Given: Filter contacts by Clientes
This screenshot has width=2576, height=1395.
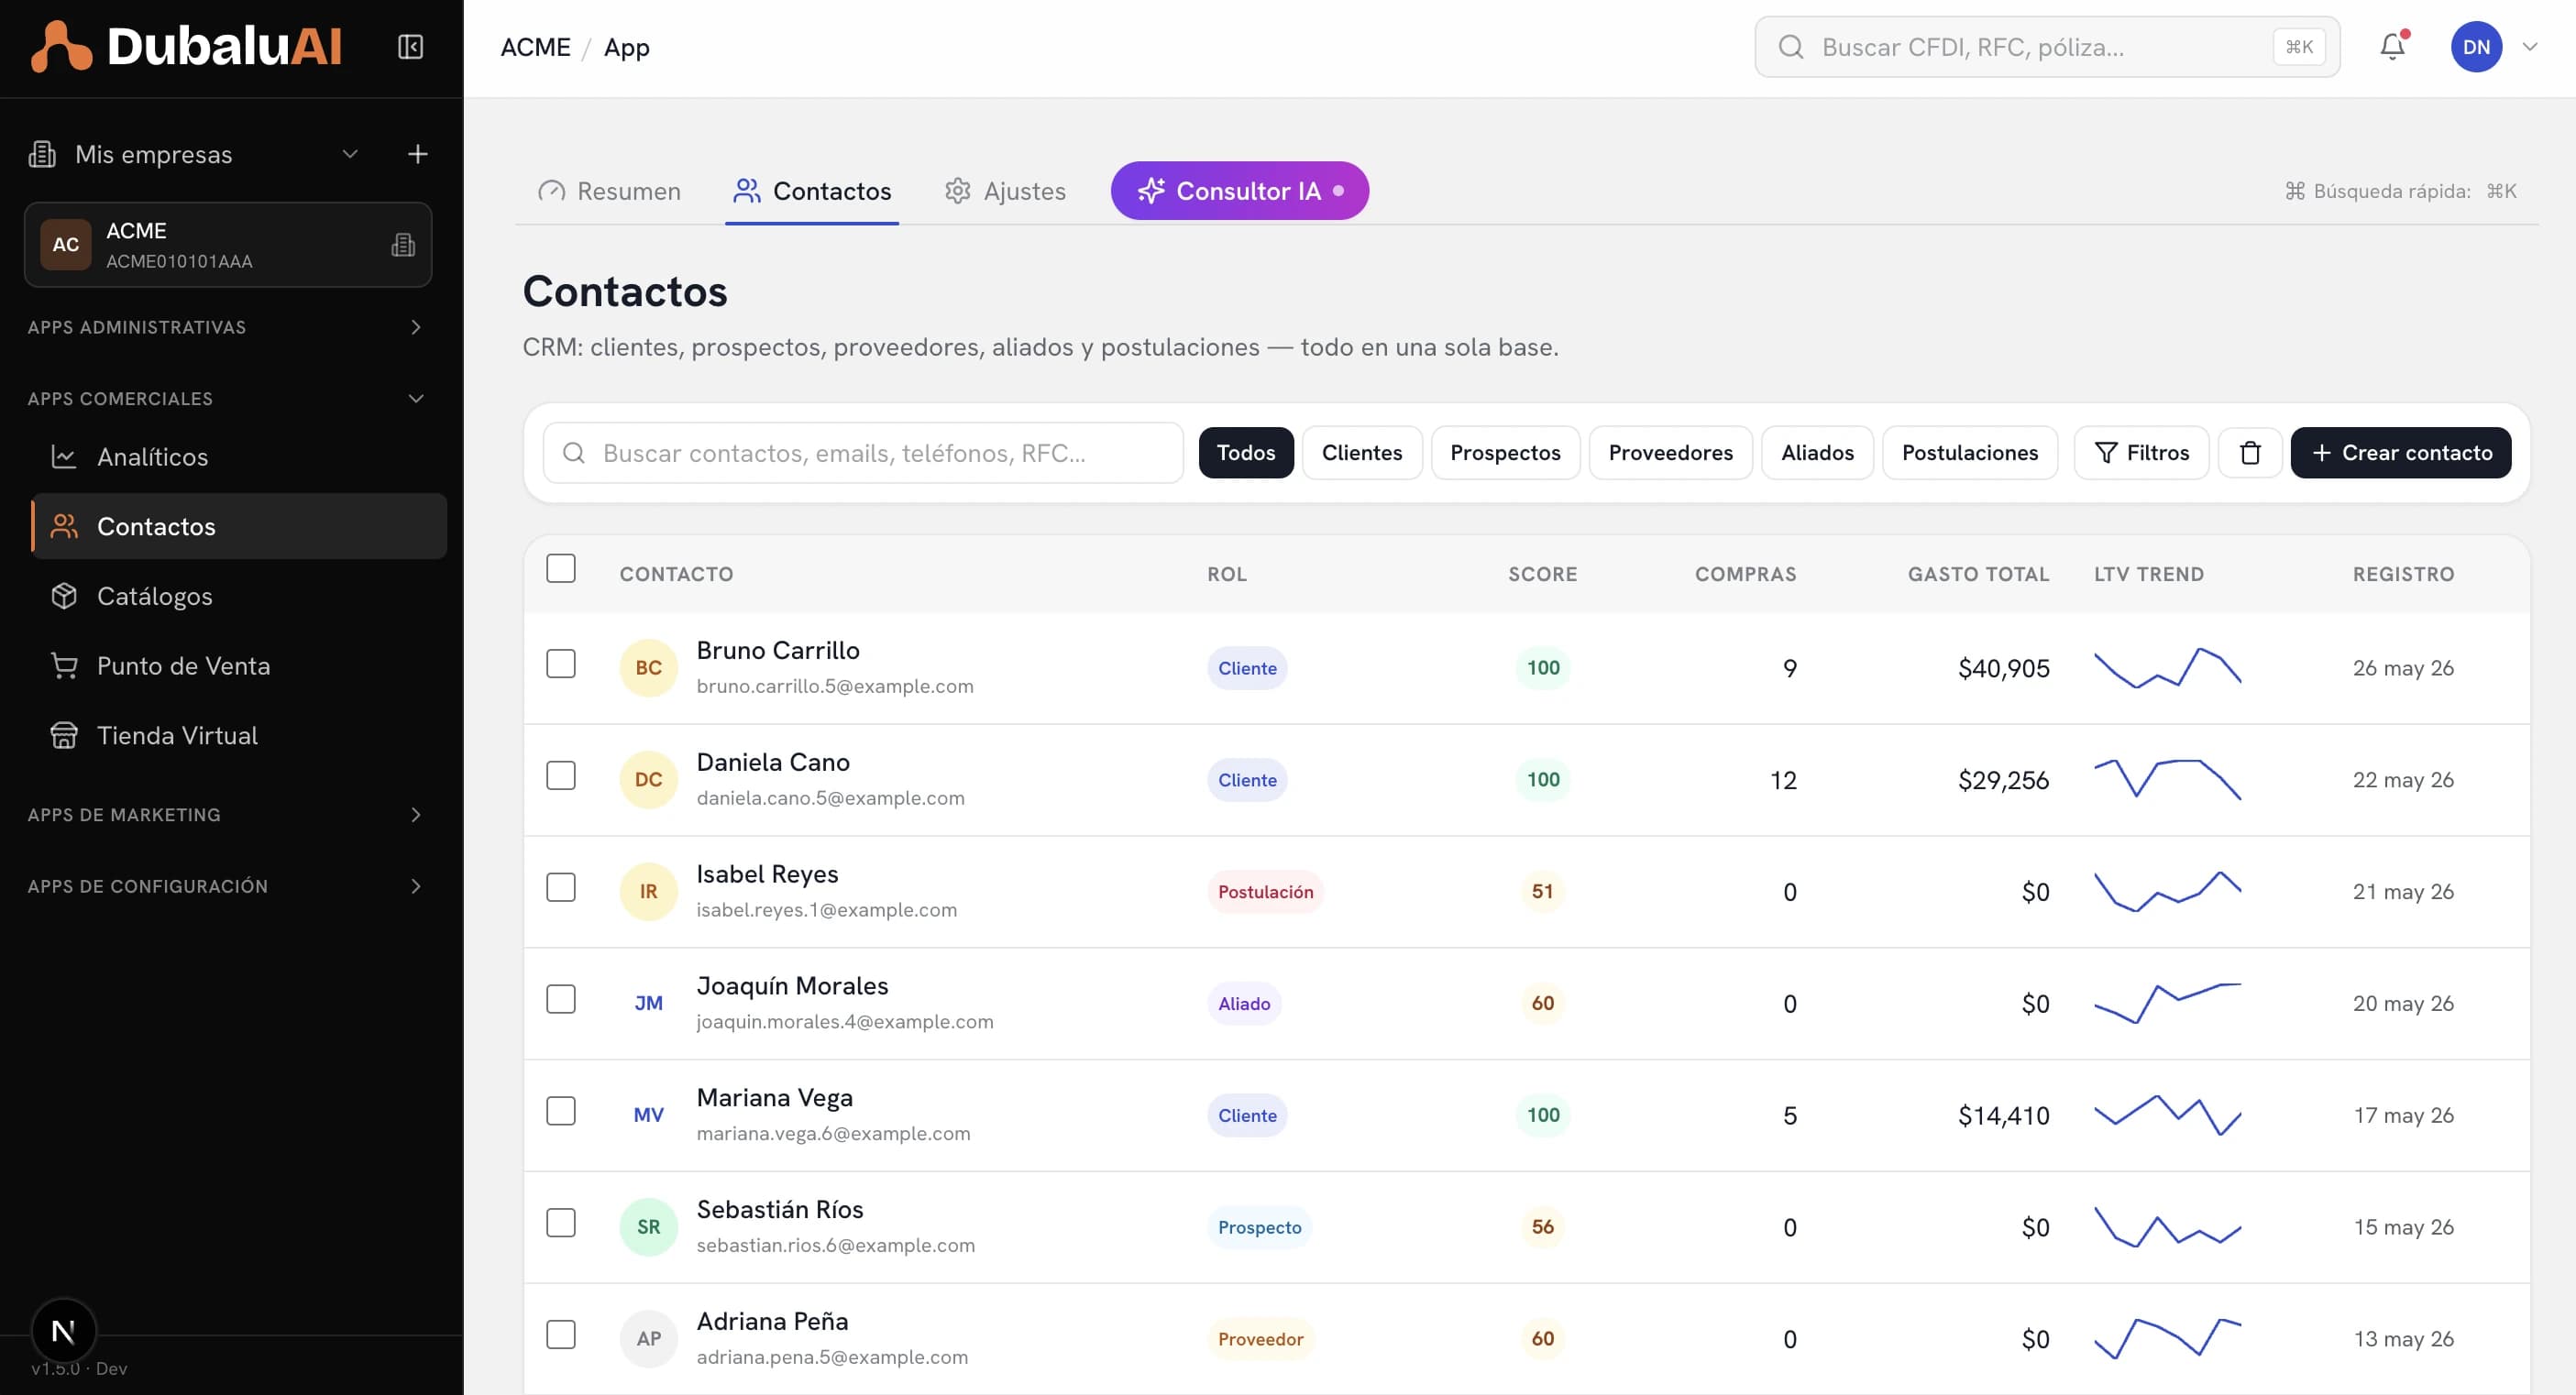Looking at the screenshot, I should coord(1362,453).
